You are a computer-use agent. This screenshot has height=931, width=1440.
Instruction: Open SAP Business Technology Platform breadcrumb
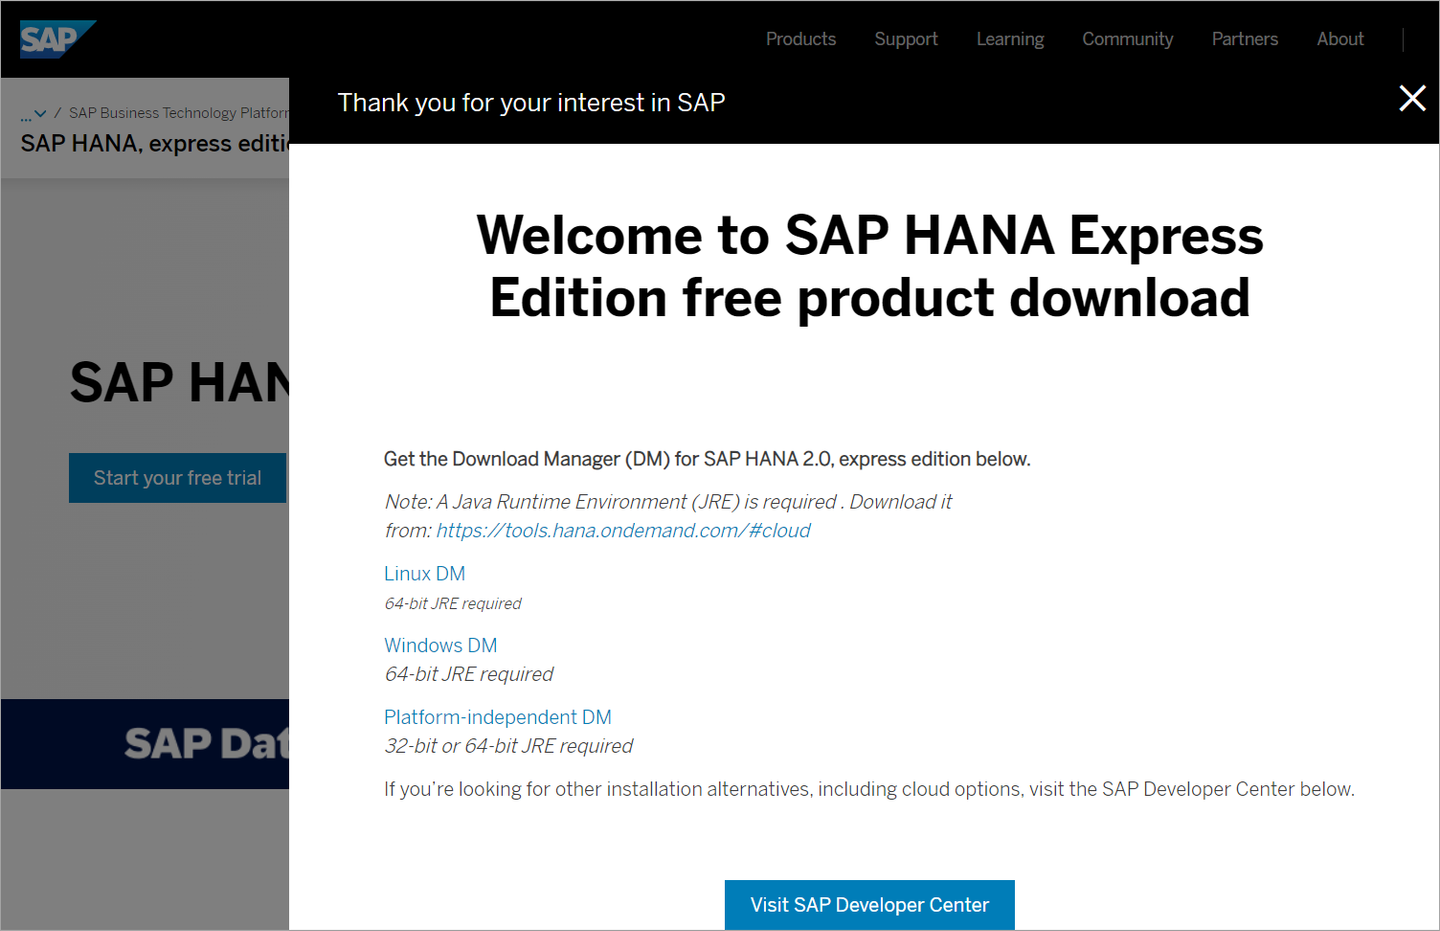[178, 113]
